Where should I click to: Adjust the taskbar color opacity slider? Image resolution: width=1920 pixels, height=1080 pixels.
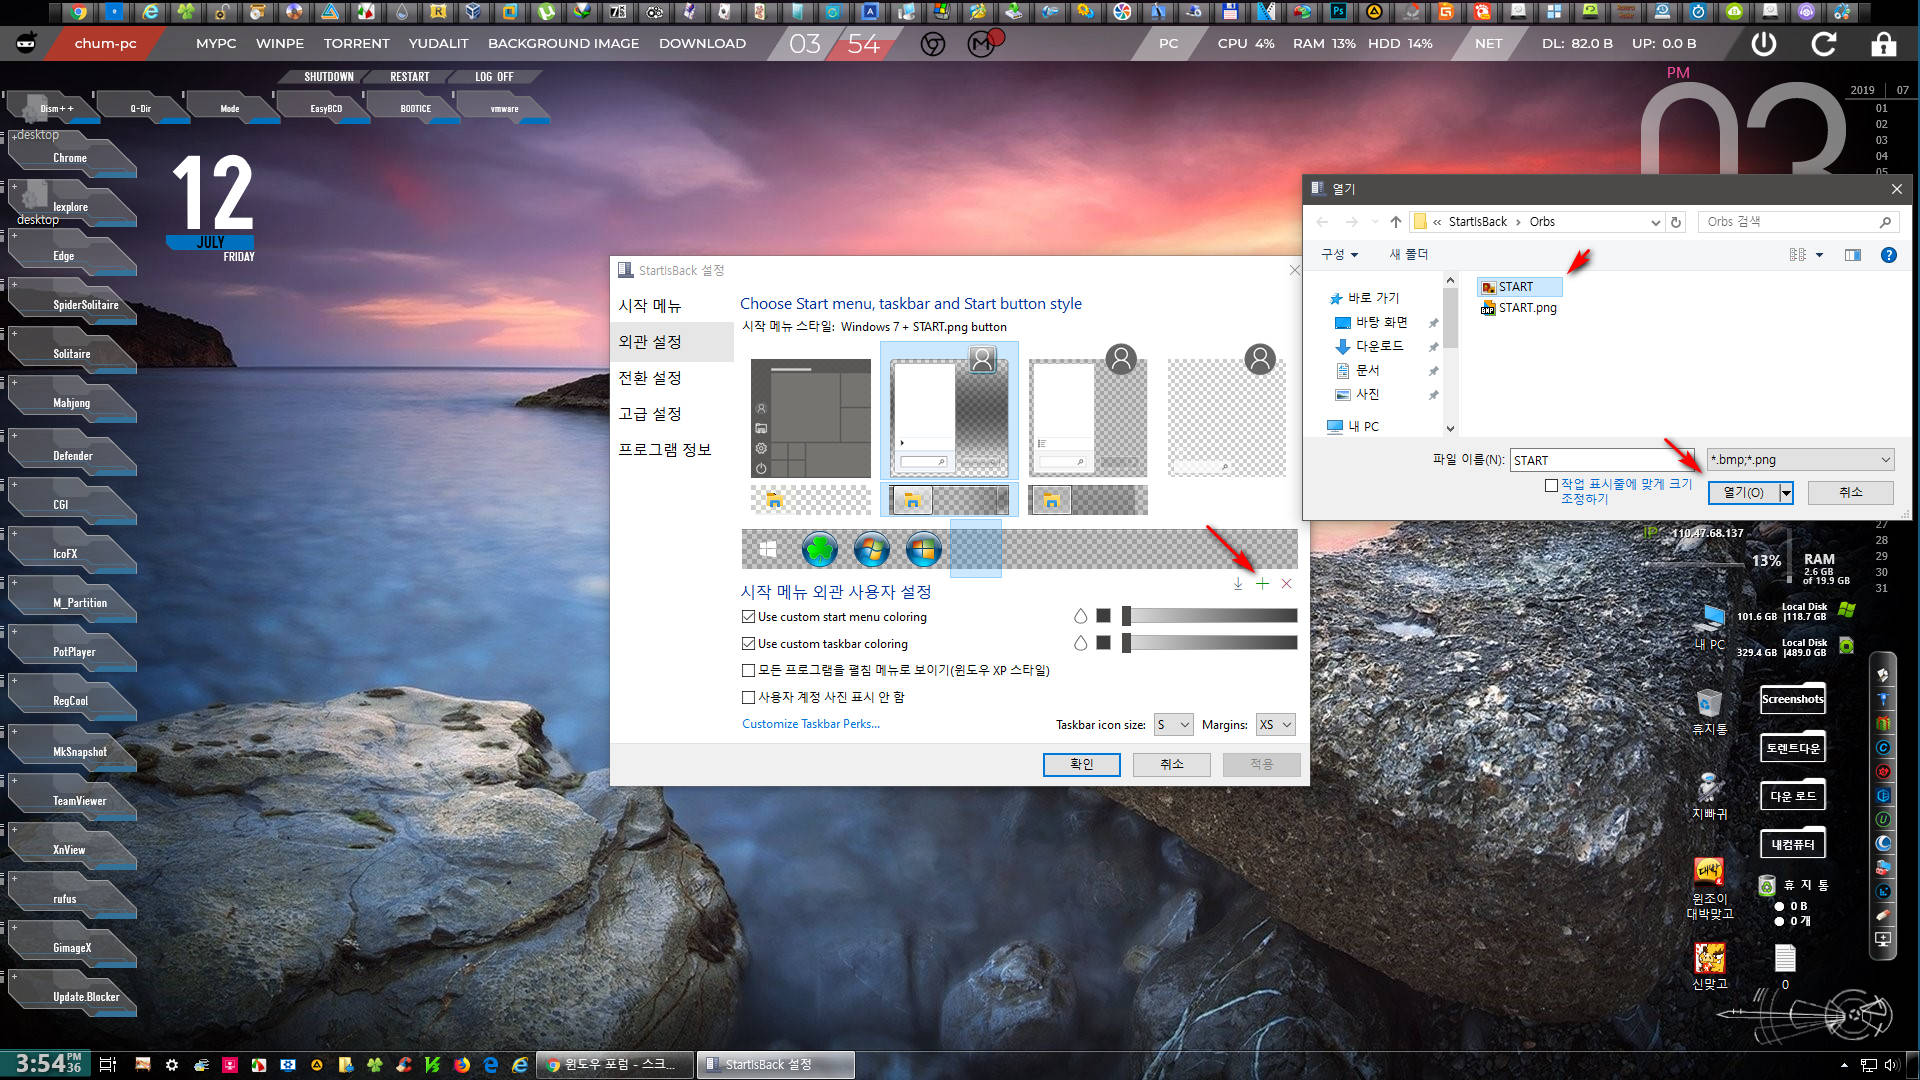pos(1209,643)
